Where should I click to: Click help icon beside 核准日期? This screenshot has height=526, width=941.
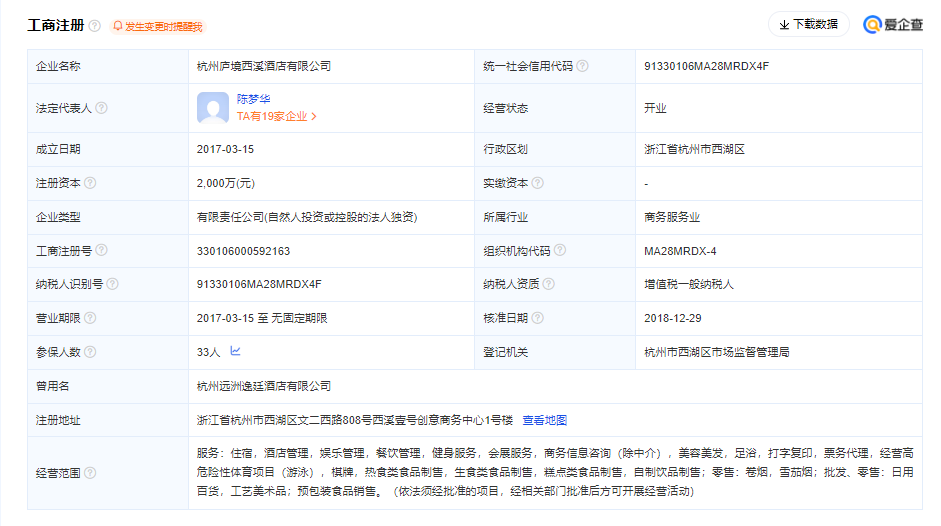tap(538, 318)
